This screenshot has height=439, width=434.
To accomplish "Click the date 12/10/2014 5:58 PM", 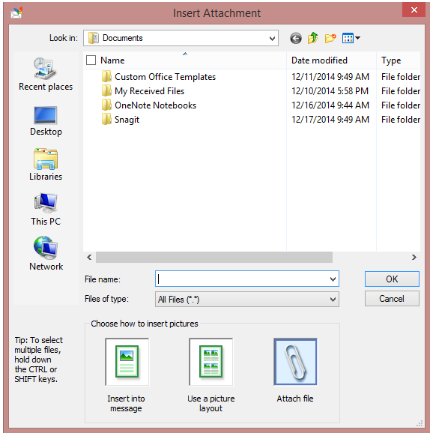I will (x=330, y=91).
